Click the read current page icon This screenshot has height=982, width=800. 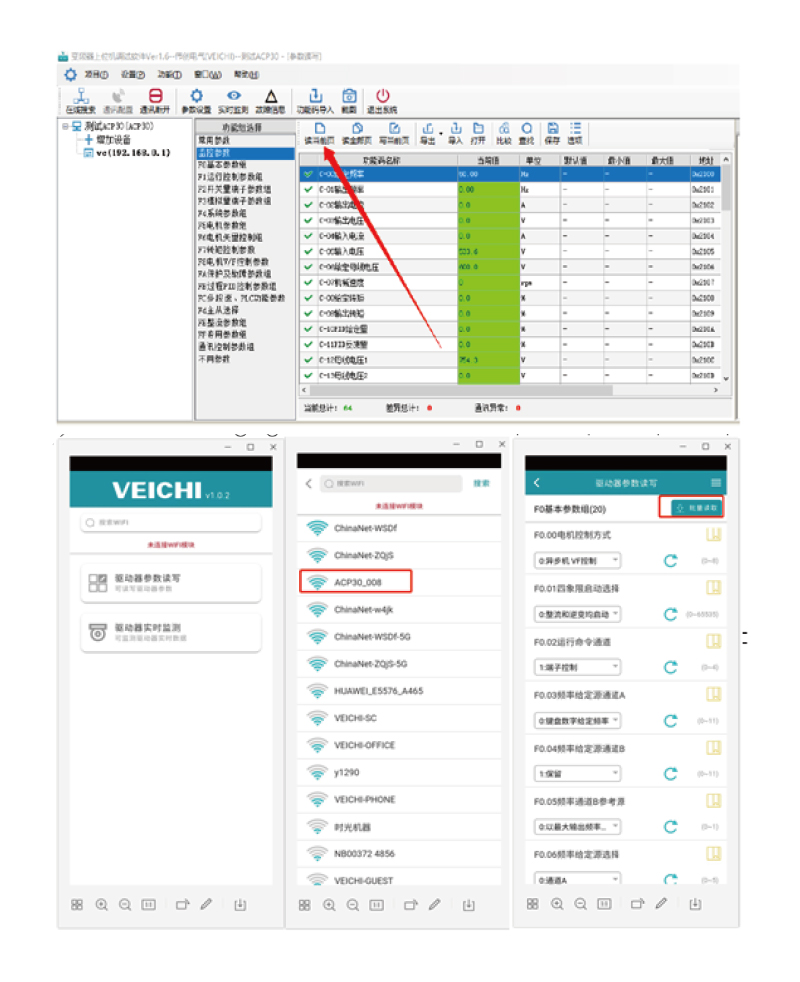click(x=319, y=128)
